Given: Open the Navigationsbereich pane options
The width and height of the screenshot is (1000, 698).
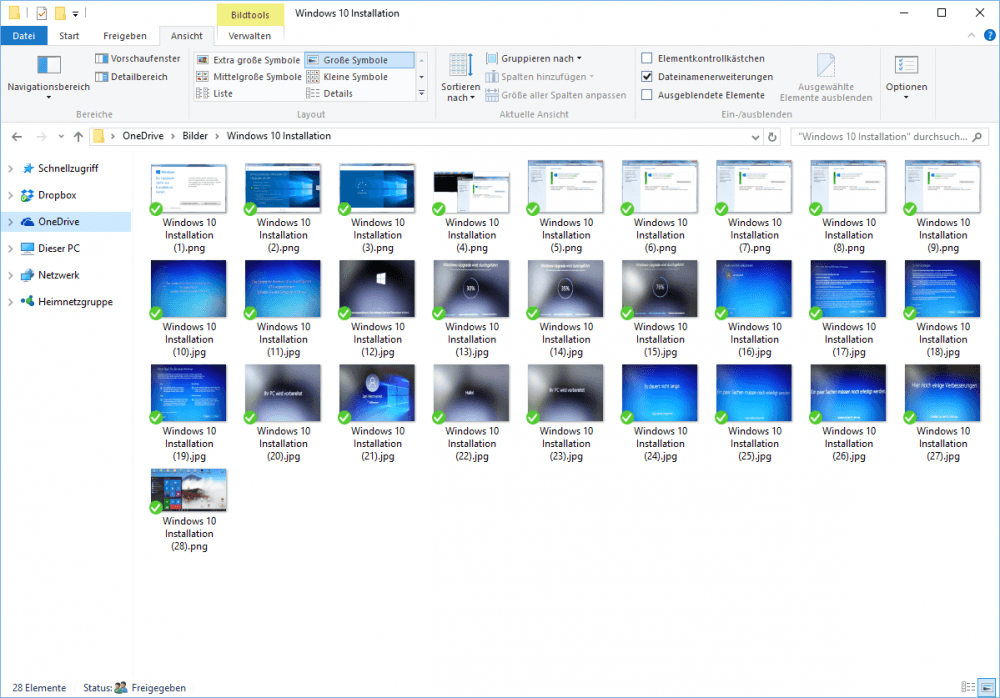Looking at the screenshot, I should (x=48, y=77).
